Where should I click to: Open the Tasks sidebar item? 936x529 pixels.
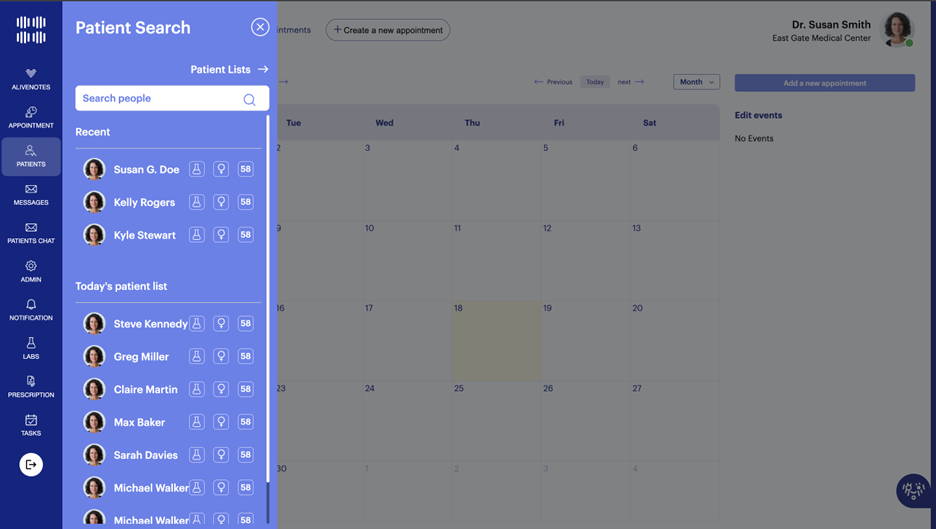[31, 425]
